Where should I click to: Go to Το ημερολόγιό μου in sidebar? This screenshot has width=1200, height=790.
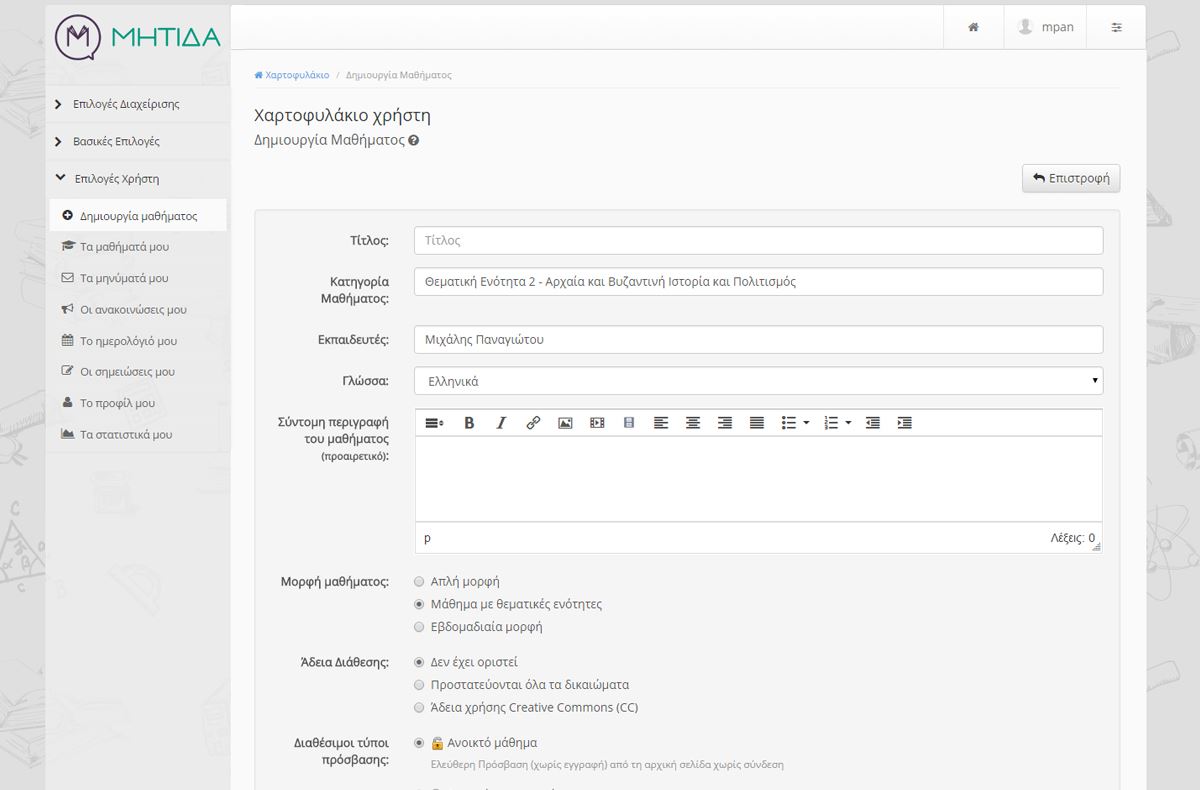(128, 341)
